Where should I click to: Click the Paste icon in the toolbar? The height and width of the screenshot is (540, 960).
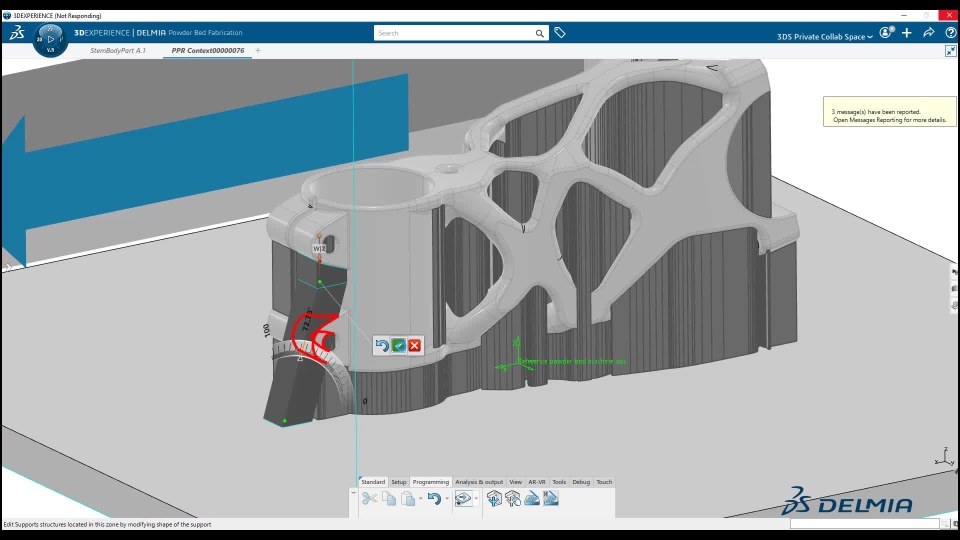408,499
